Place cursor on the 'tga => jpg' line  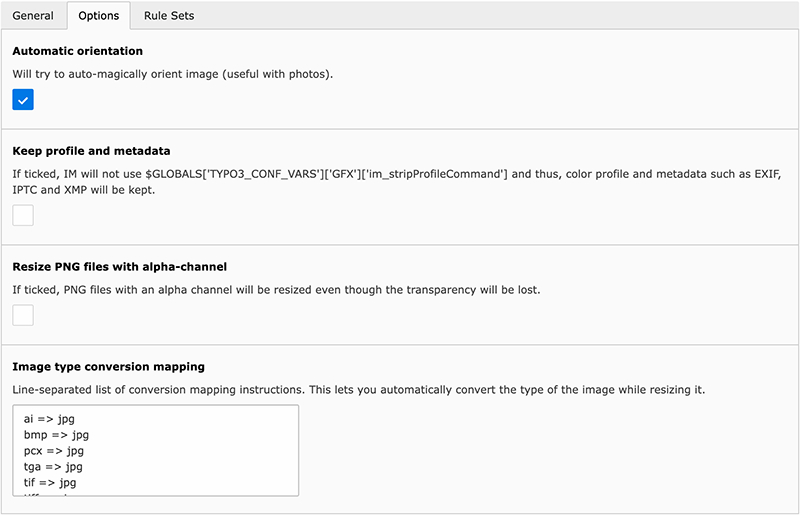coord(53,467)
